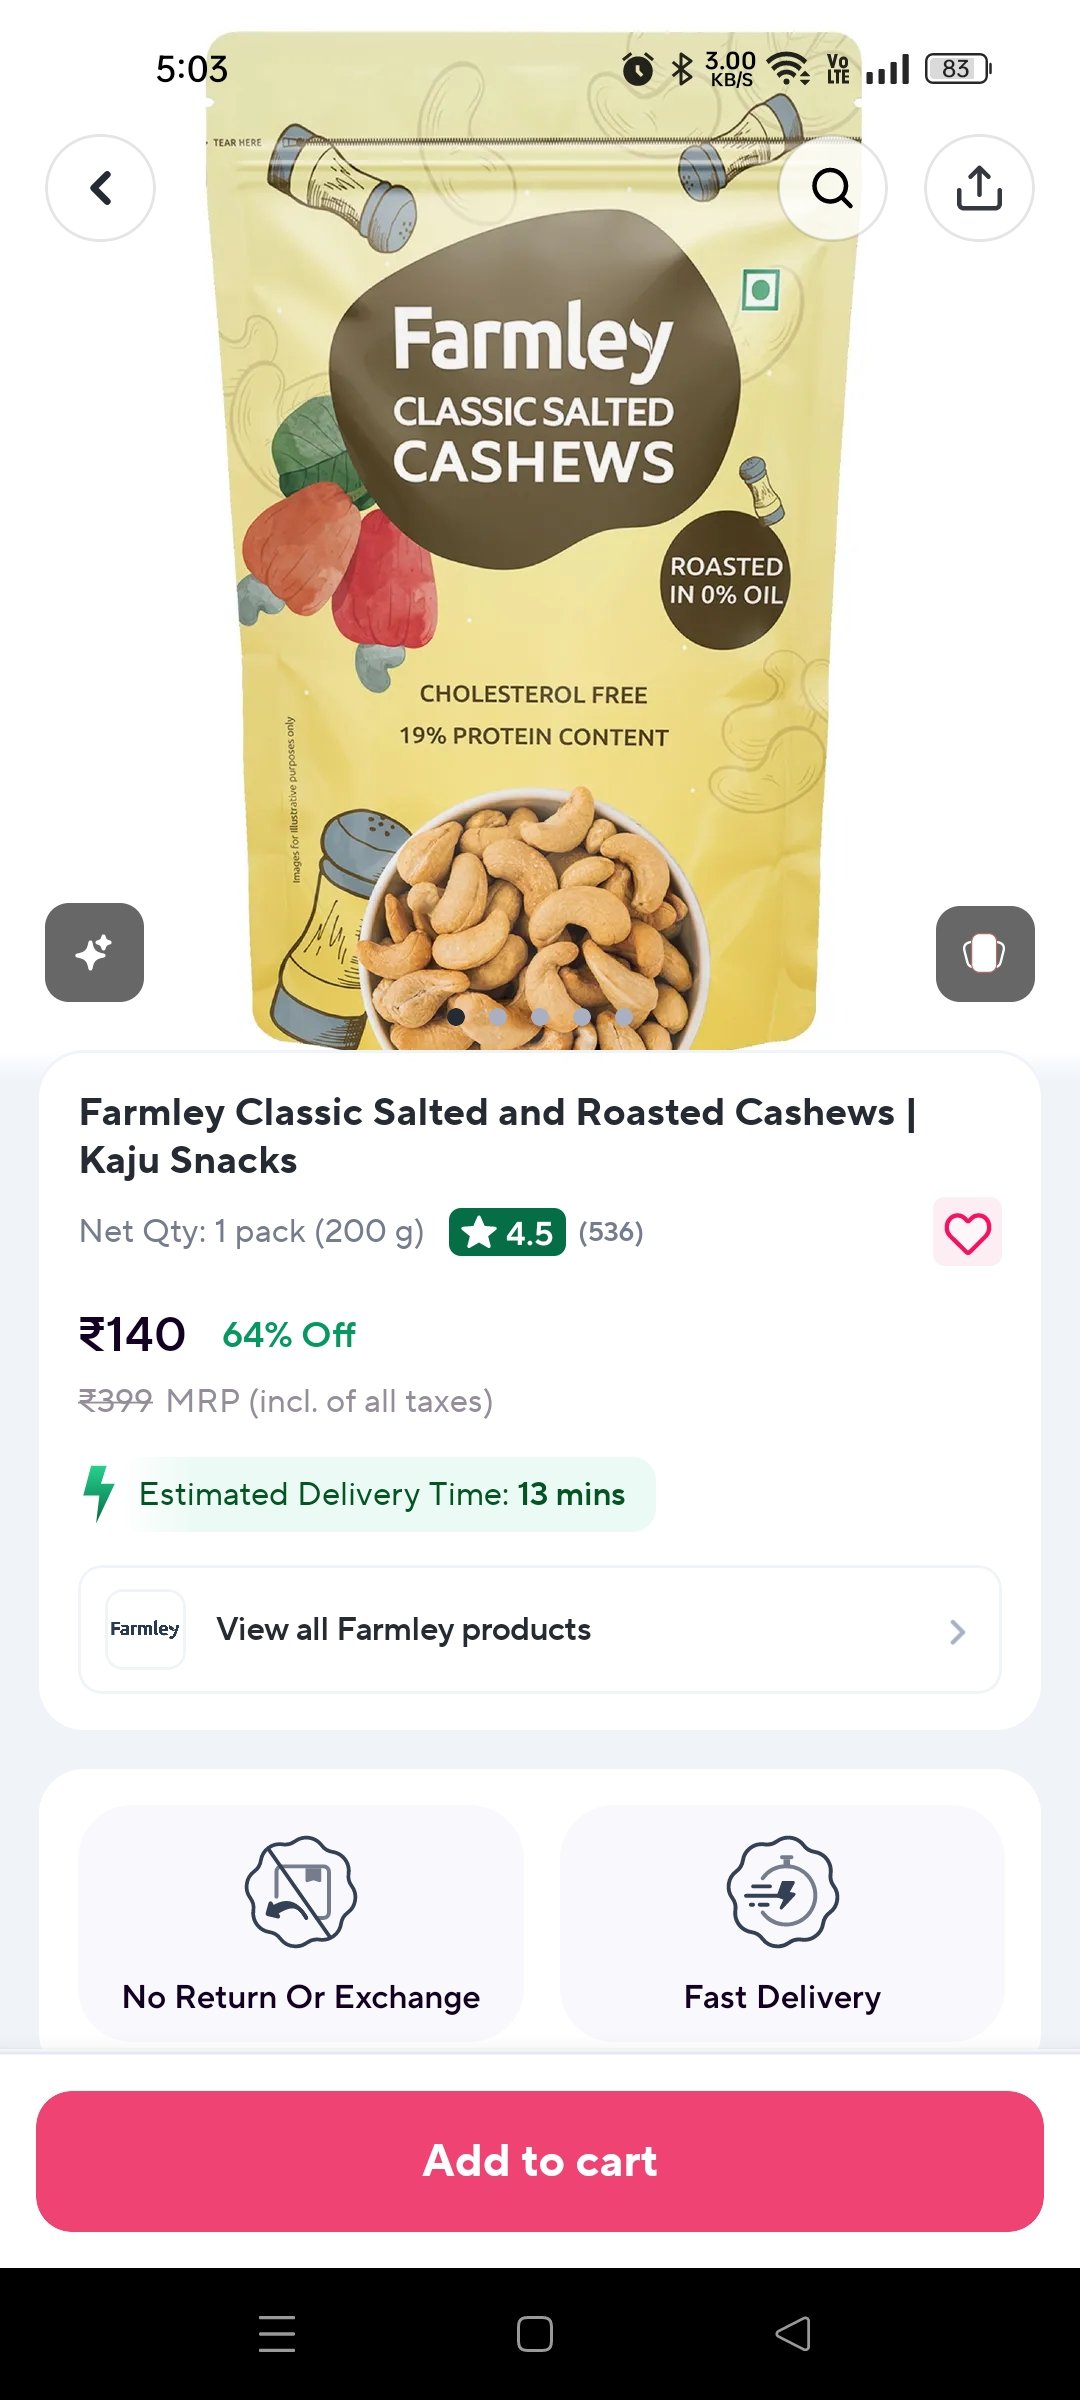Open the 4.5 star rating badge
The image size is (1080, 2400).
point(507,1232)
